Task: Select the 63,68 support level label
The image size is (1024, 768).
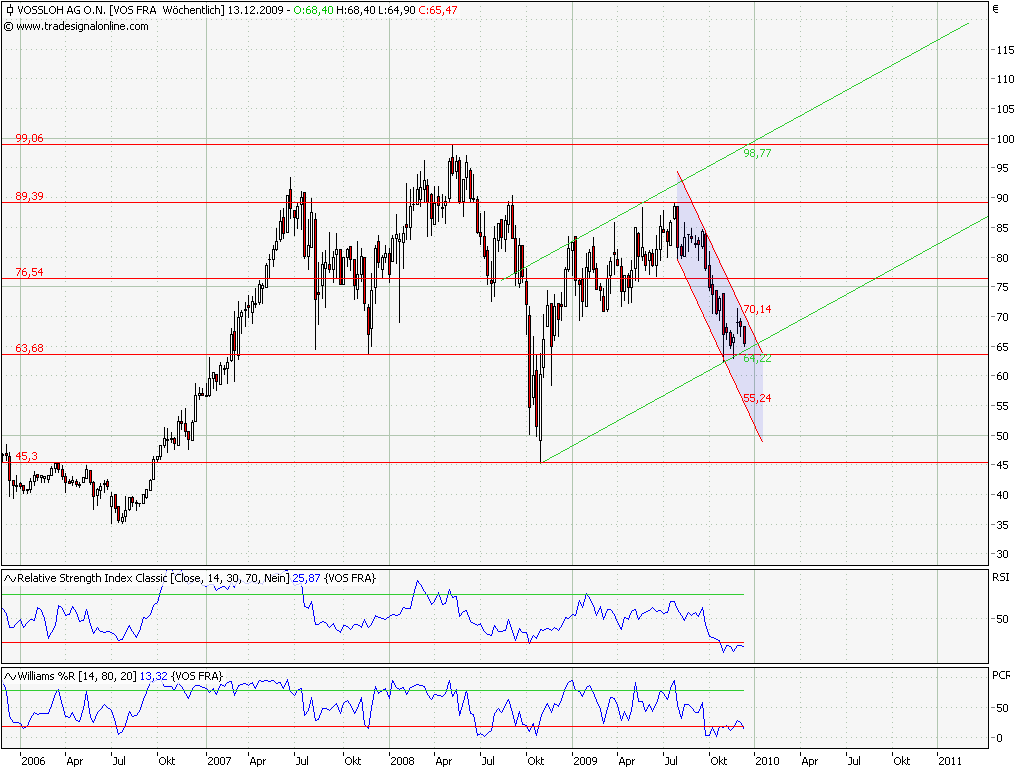Action: [x=30, y=349]
